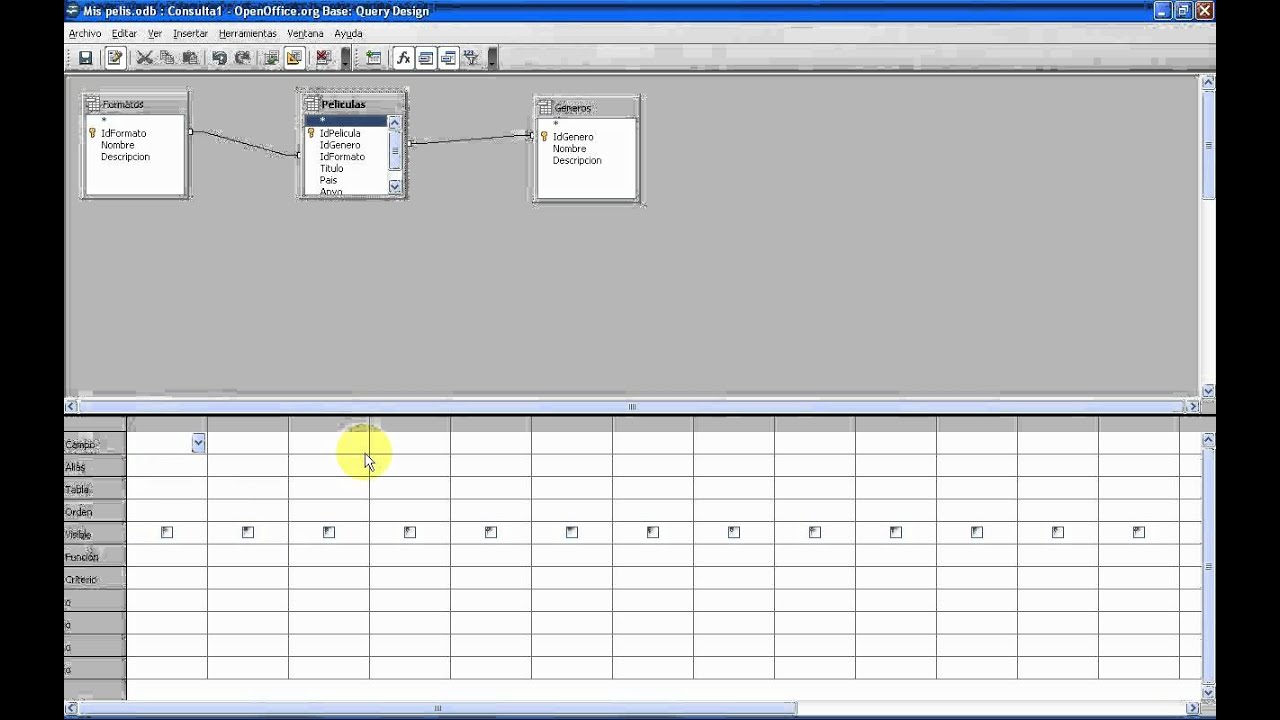
Task: Select the Campo row header
Action: [x=95, y=444]
